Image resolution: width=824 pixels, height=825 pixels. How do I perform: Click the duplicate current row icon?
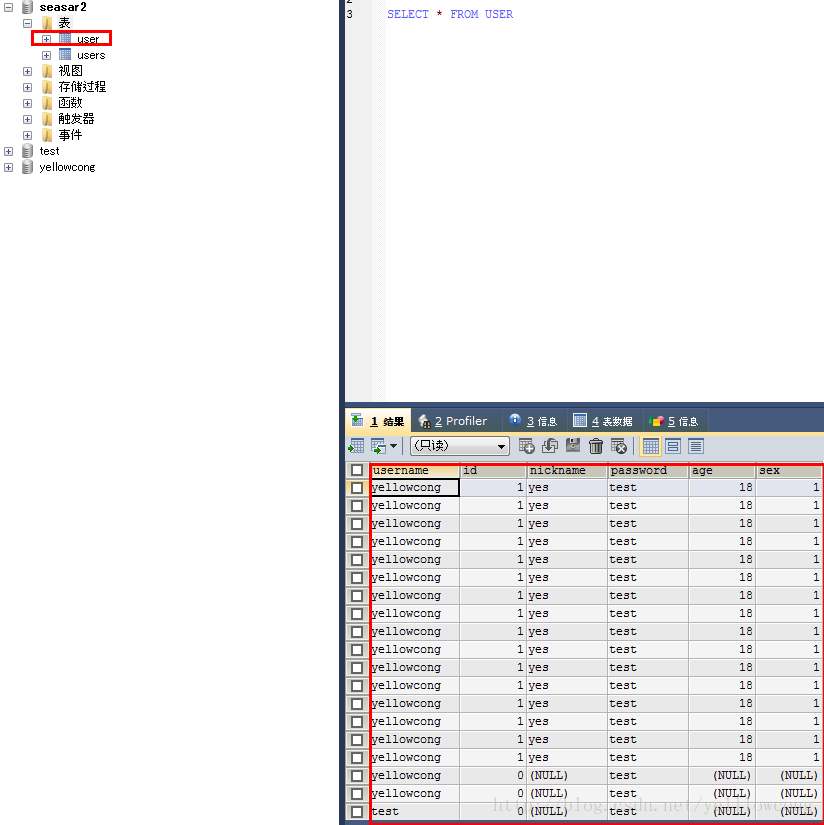point(550,446)
